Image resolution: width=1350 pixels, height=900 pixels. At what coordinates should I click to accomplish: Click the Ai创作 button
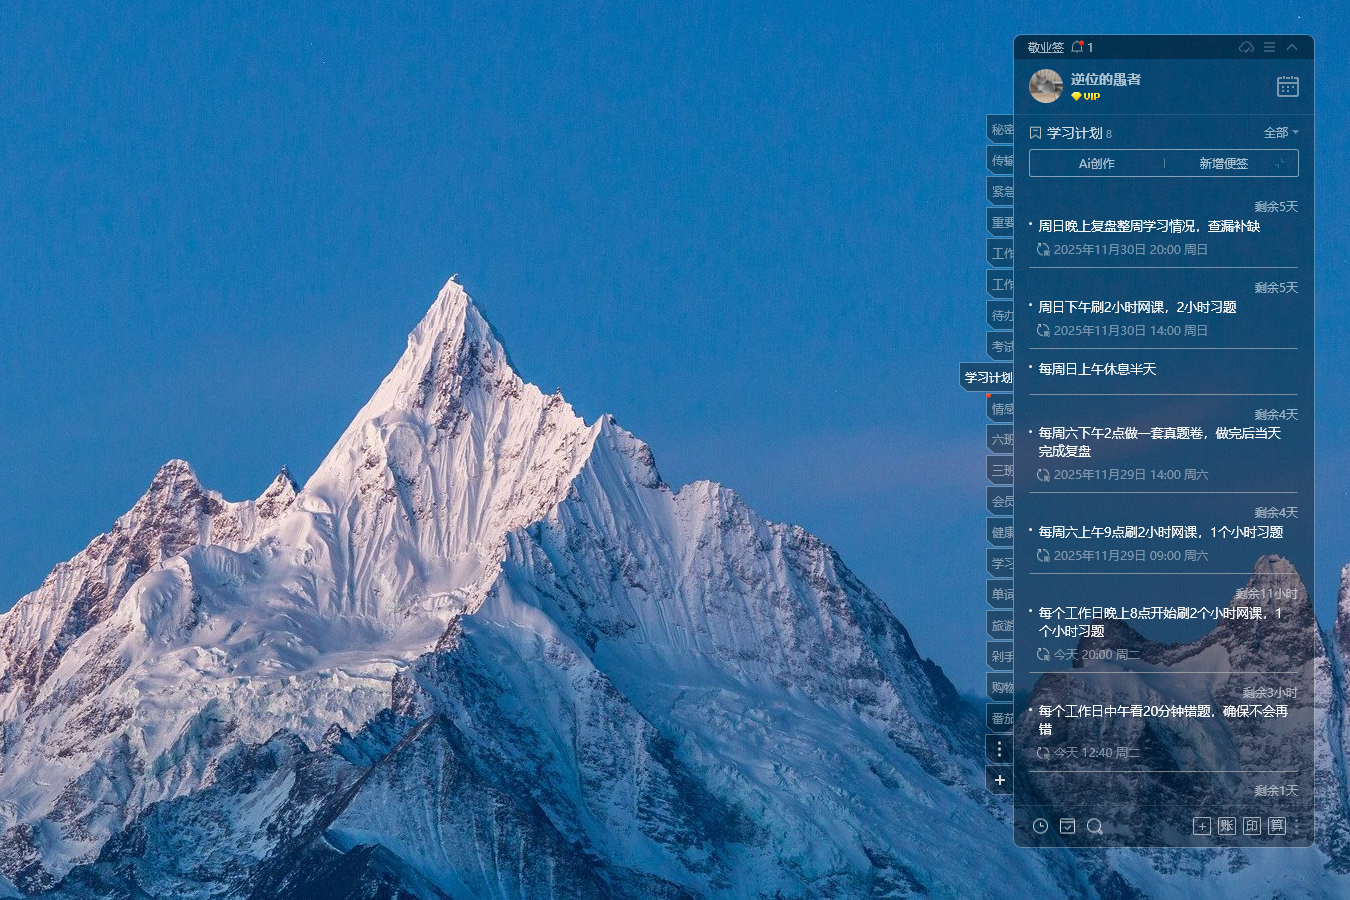click(1096, 163)
